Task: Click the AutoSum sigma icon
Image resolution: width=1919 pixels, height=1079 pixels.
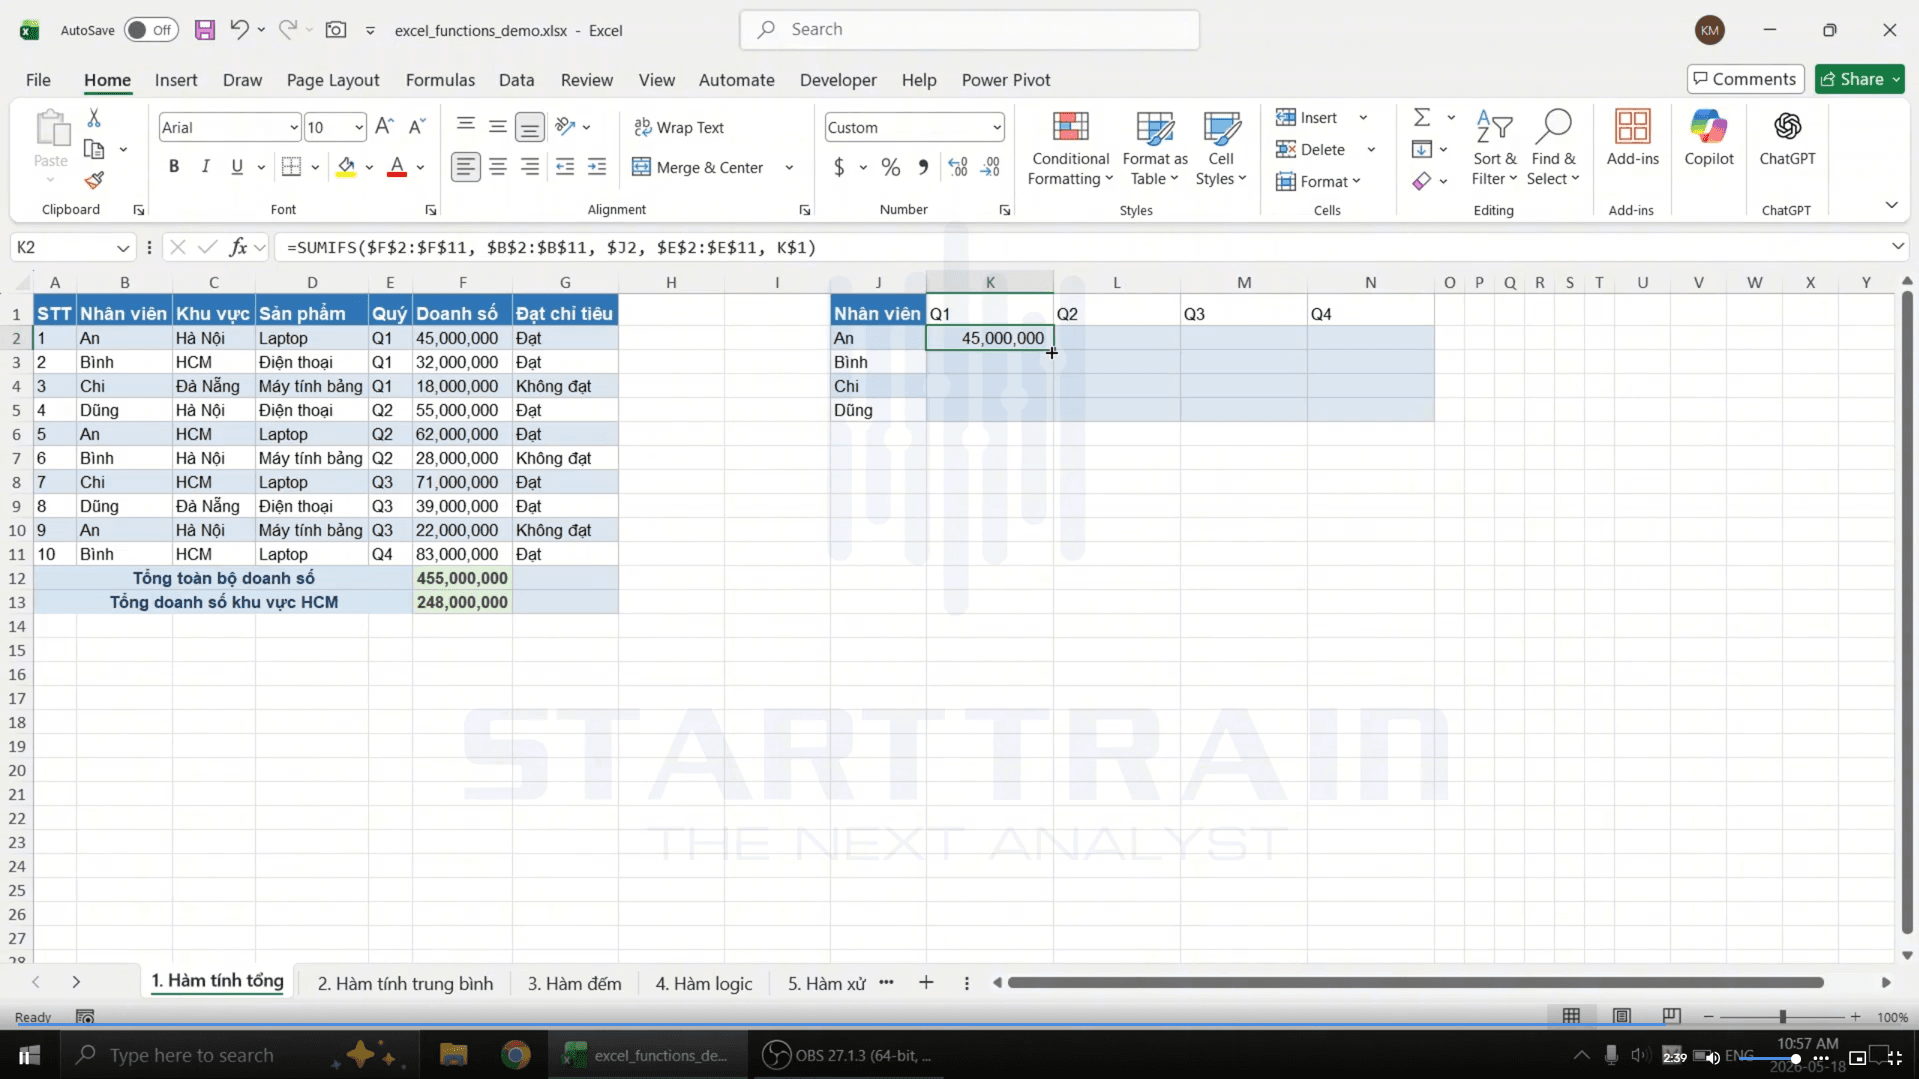Action: 1422,118
